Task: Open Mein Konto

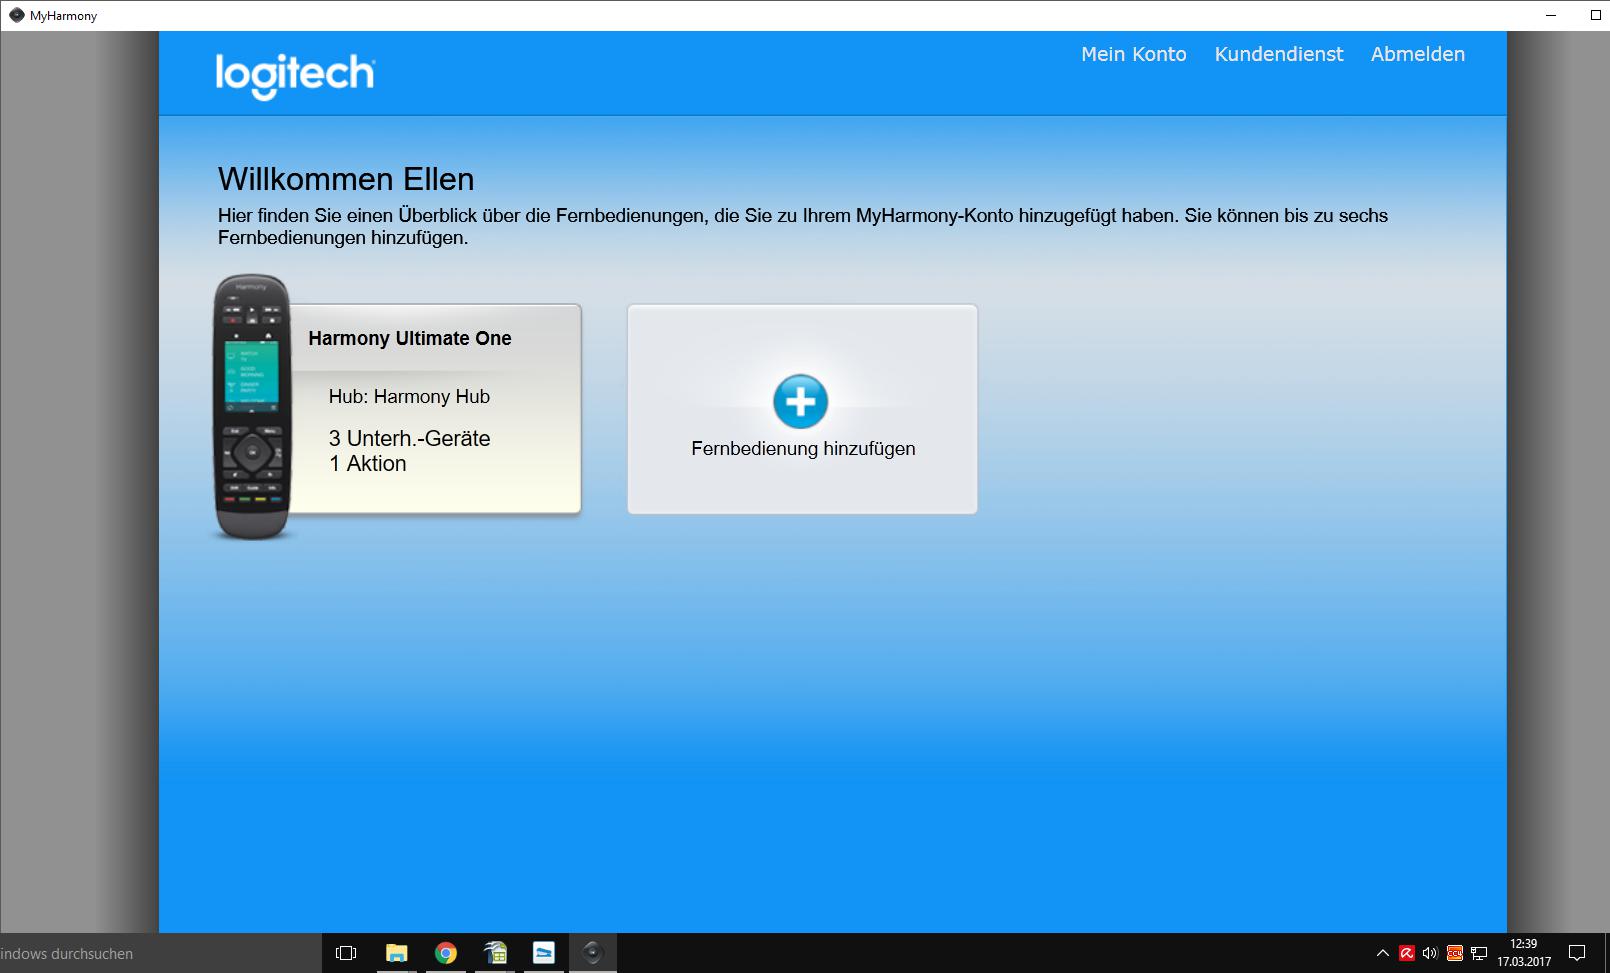Action: coord(1133,55)
